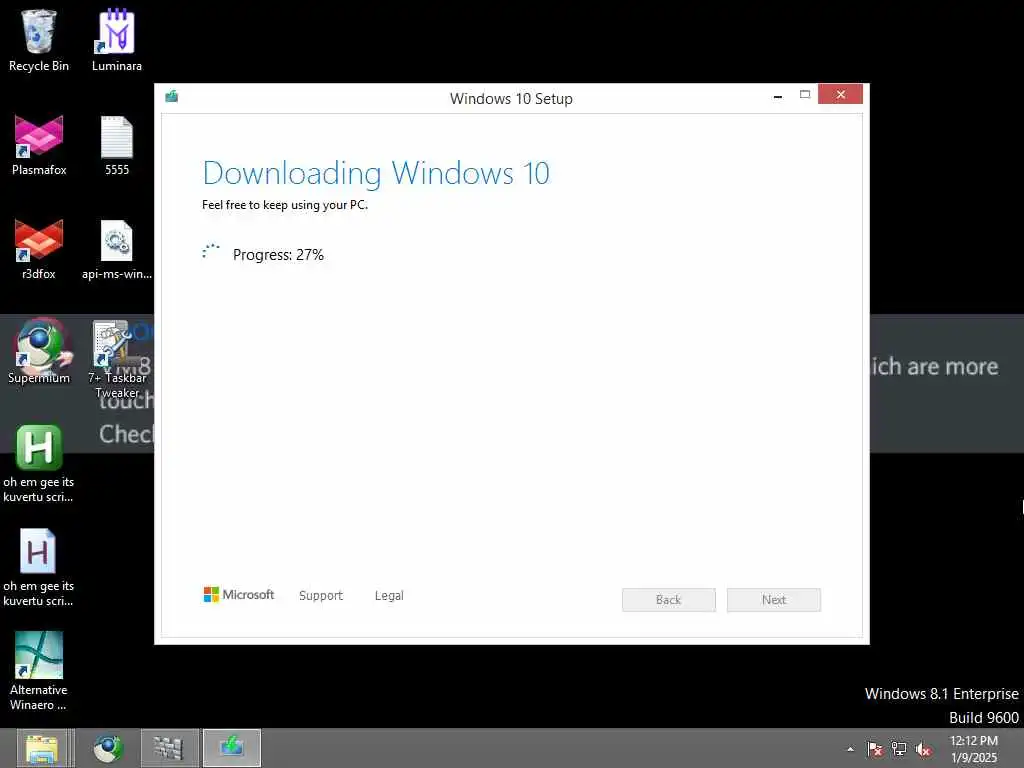Show hidden system tray icons
The height and width of the screenshot is (768, 1024).
850,749
